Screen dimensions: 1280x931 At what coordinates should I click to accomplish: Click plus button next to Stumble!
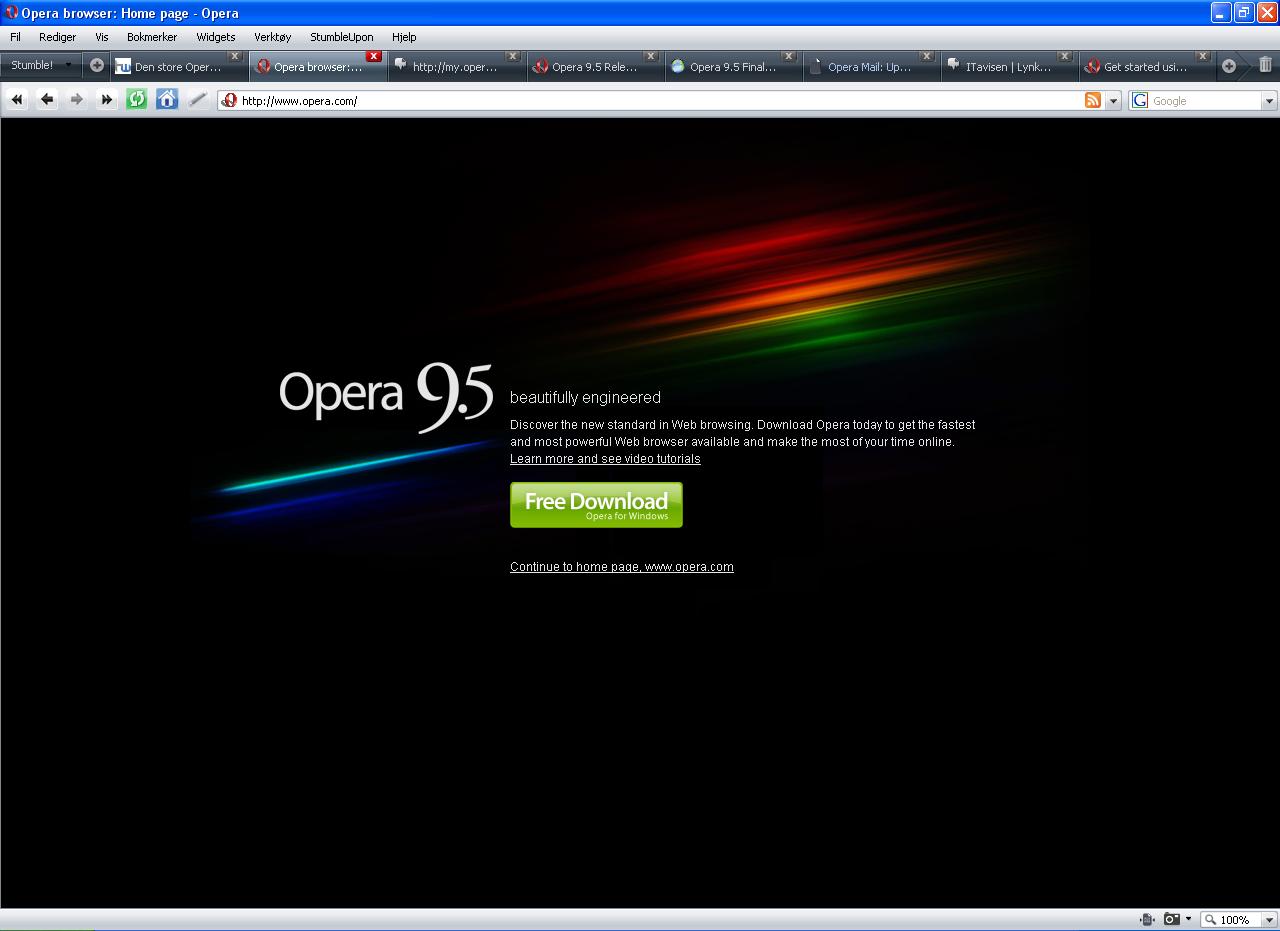pos(96,65)
